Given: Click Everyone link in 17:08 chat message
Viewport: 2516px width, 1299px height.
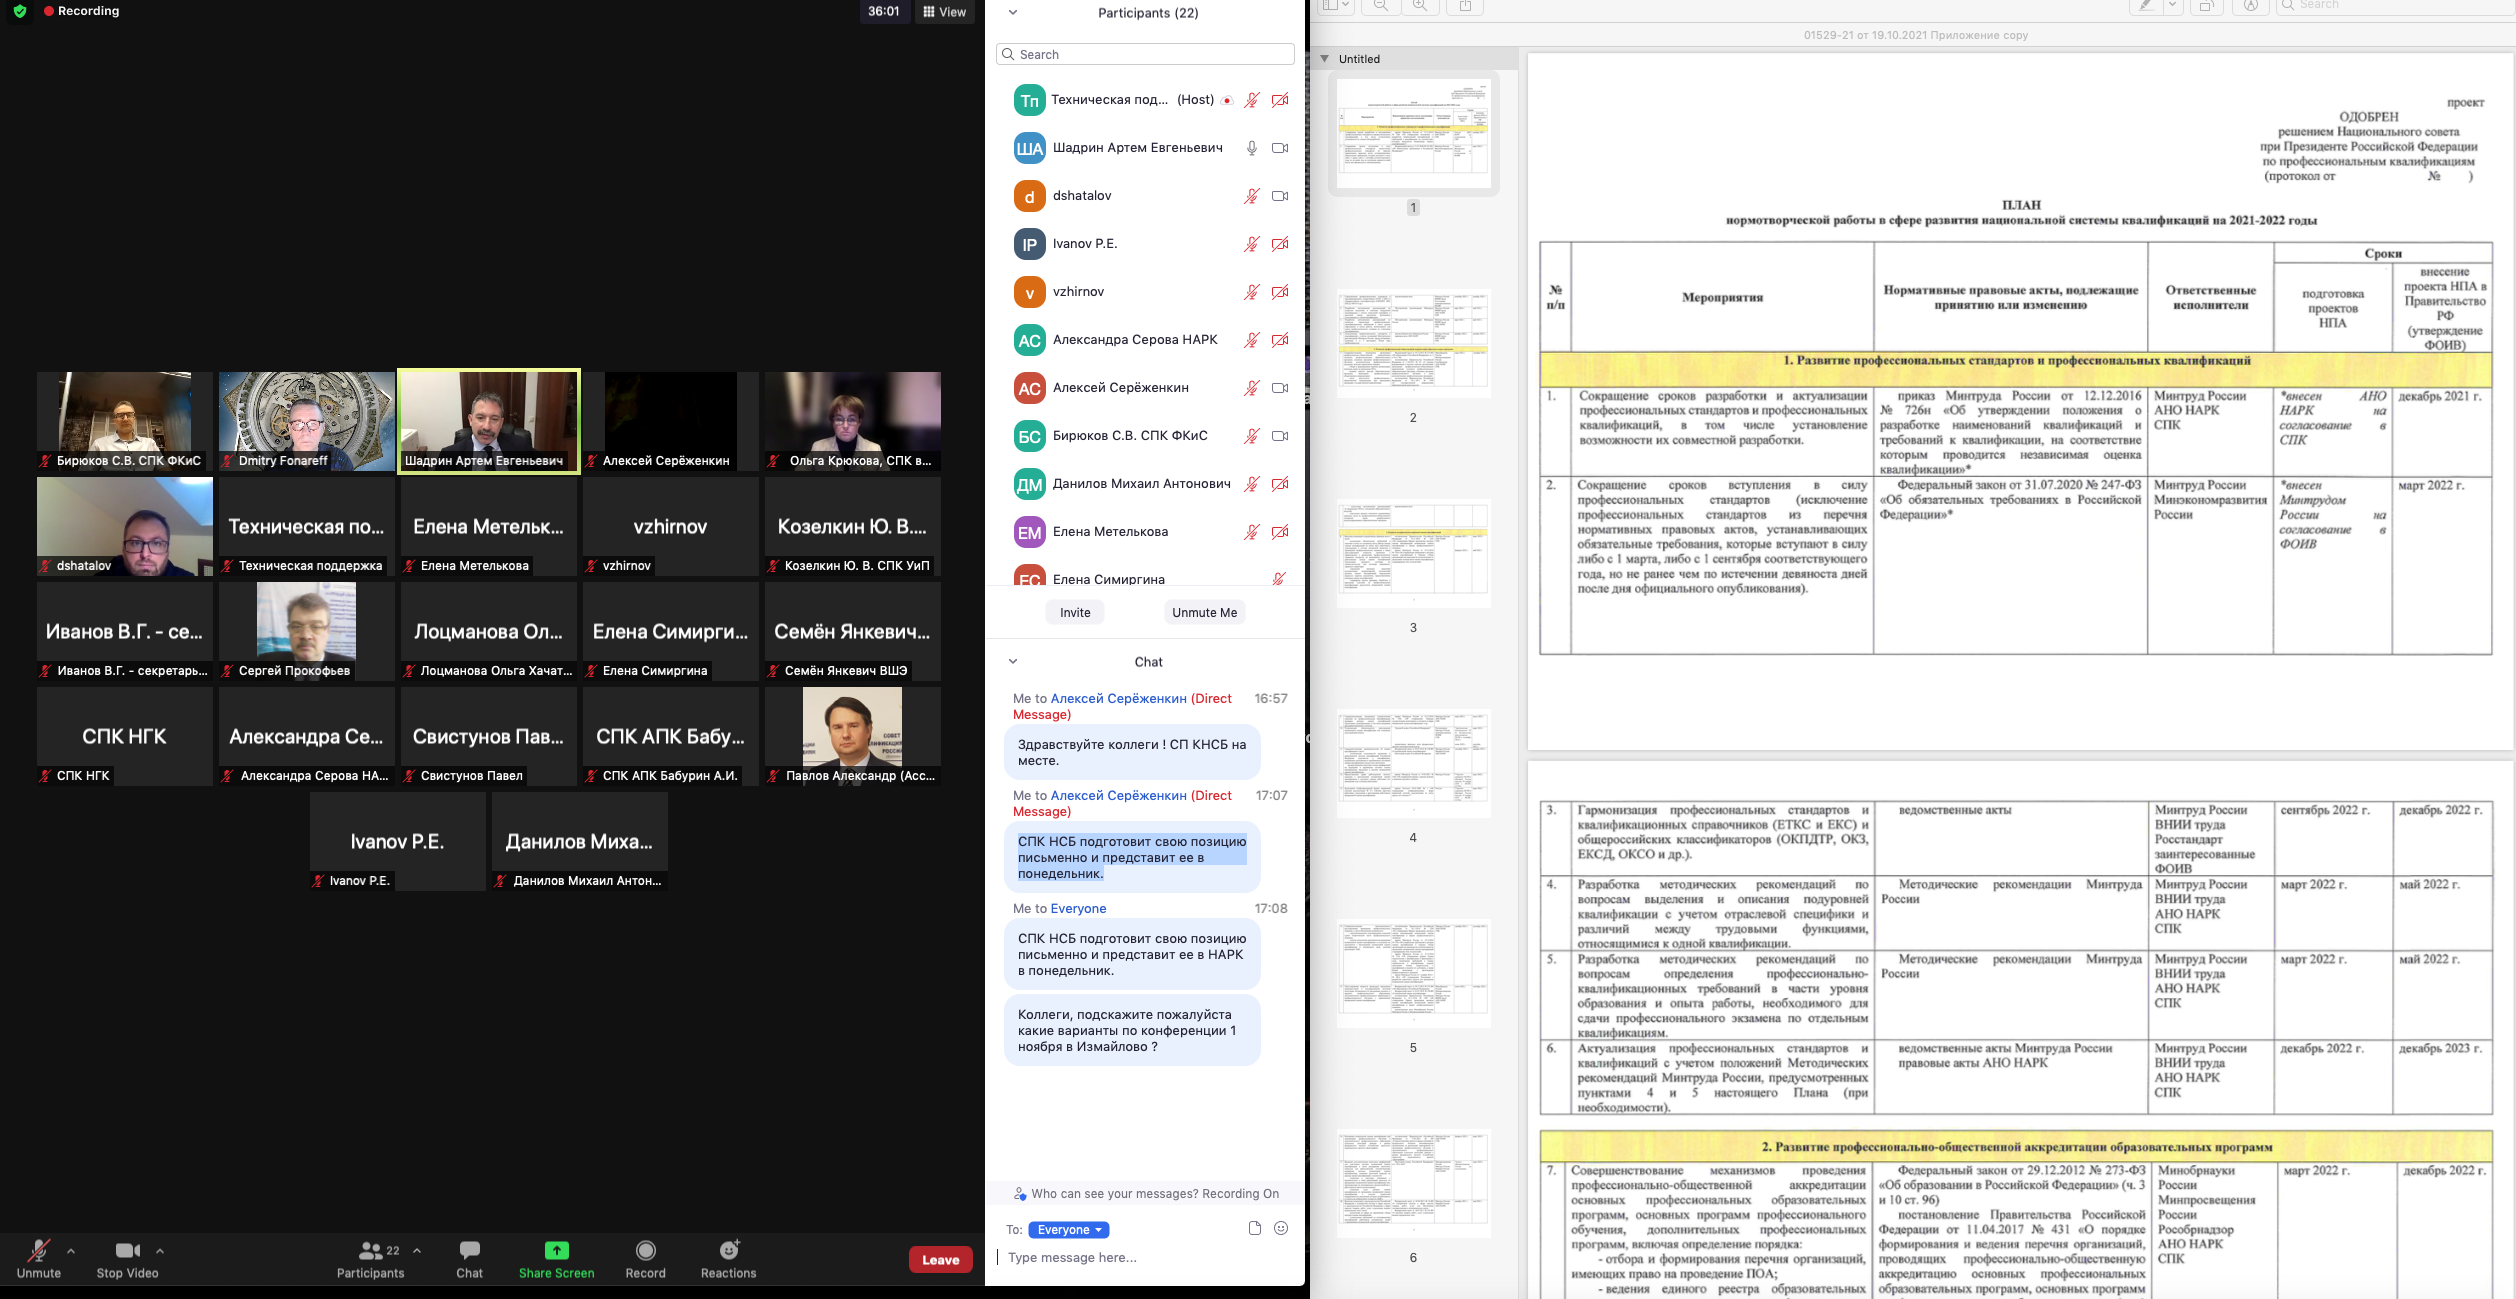Looking at the screenshot, I should click(x=1078, y=908).
